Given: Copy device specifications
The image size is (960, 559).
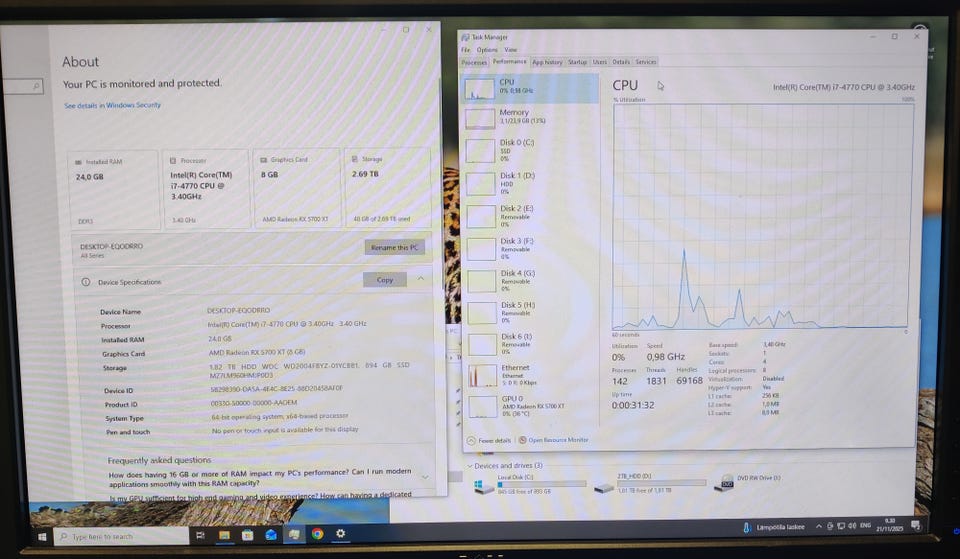Looking at the screenshot, I should (384, 280).
